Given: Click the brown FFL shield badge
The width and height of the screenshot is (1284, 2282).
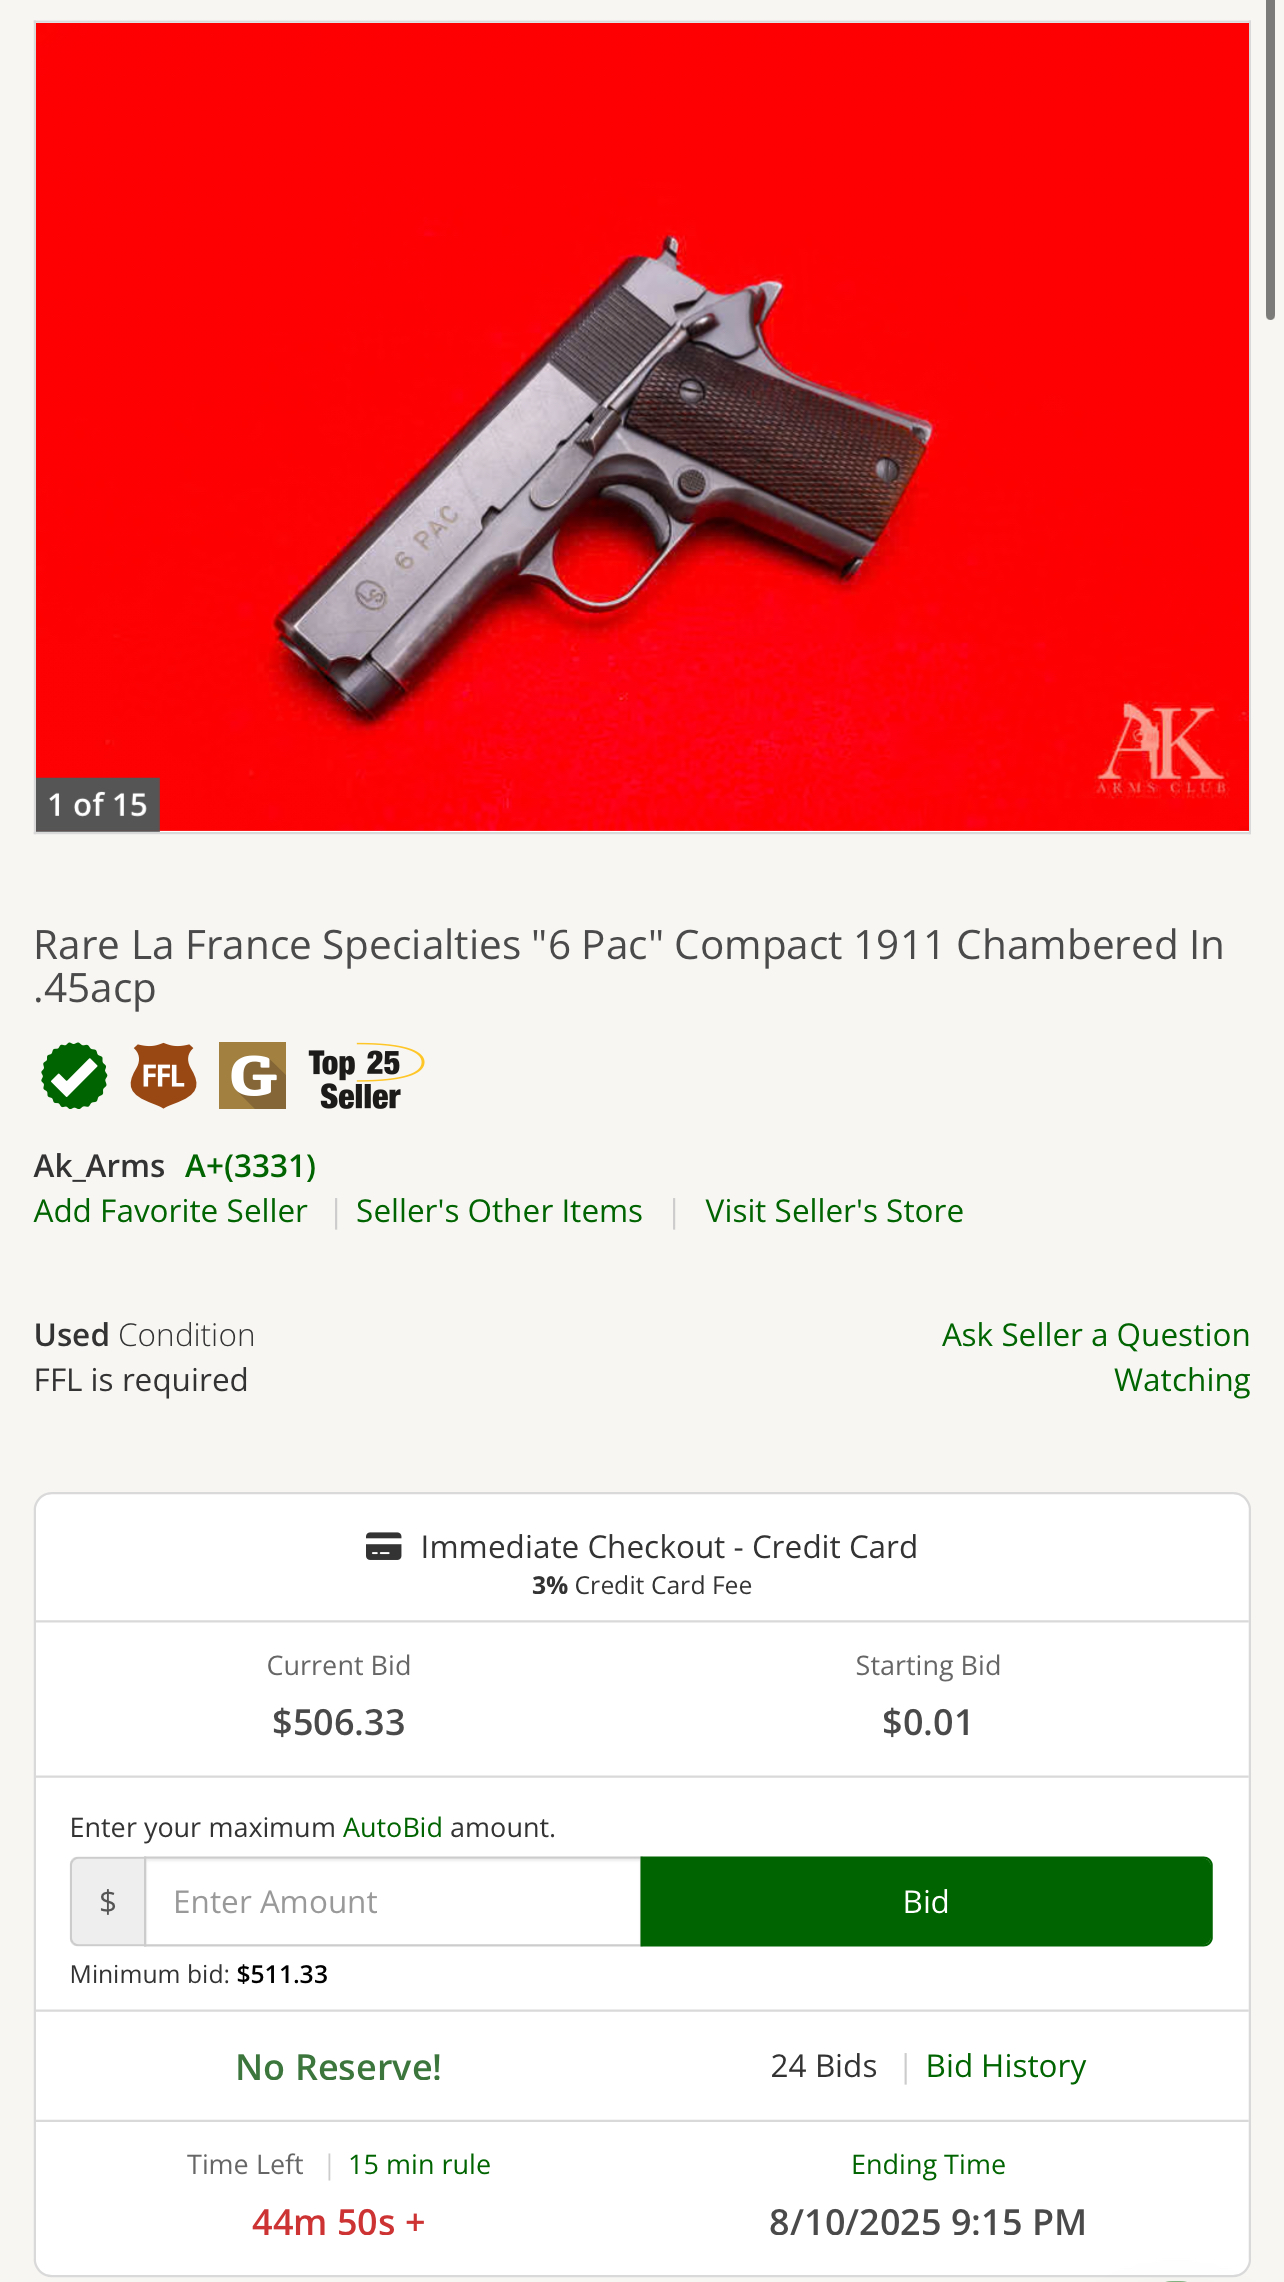Looking at the screenshot, I should 163,1076.
